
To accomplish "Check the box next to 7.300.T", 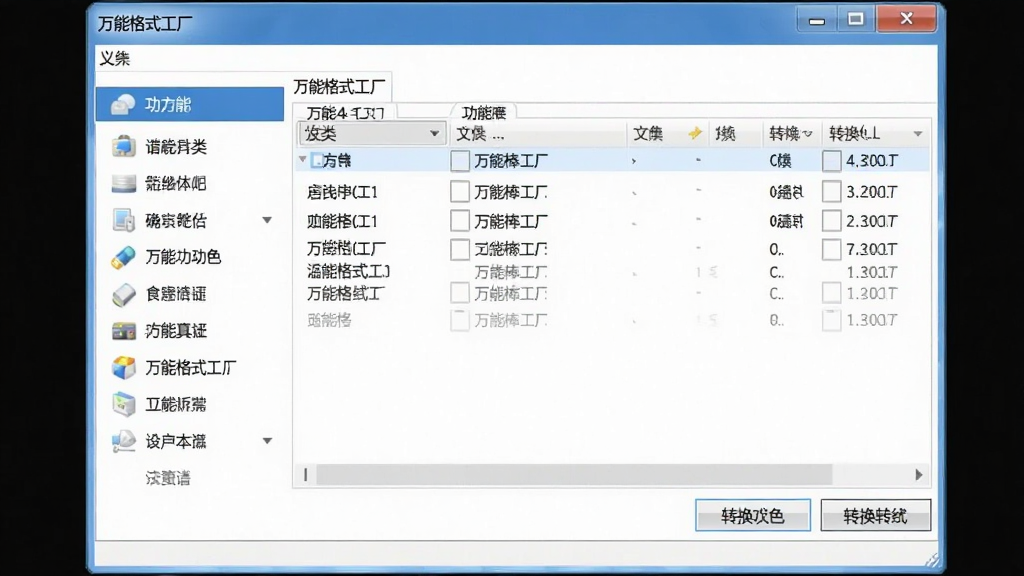I will [x=831, y=249].
